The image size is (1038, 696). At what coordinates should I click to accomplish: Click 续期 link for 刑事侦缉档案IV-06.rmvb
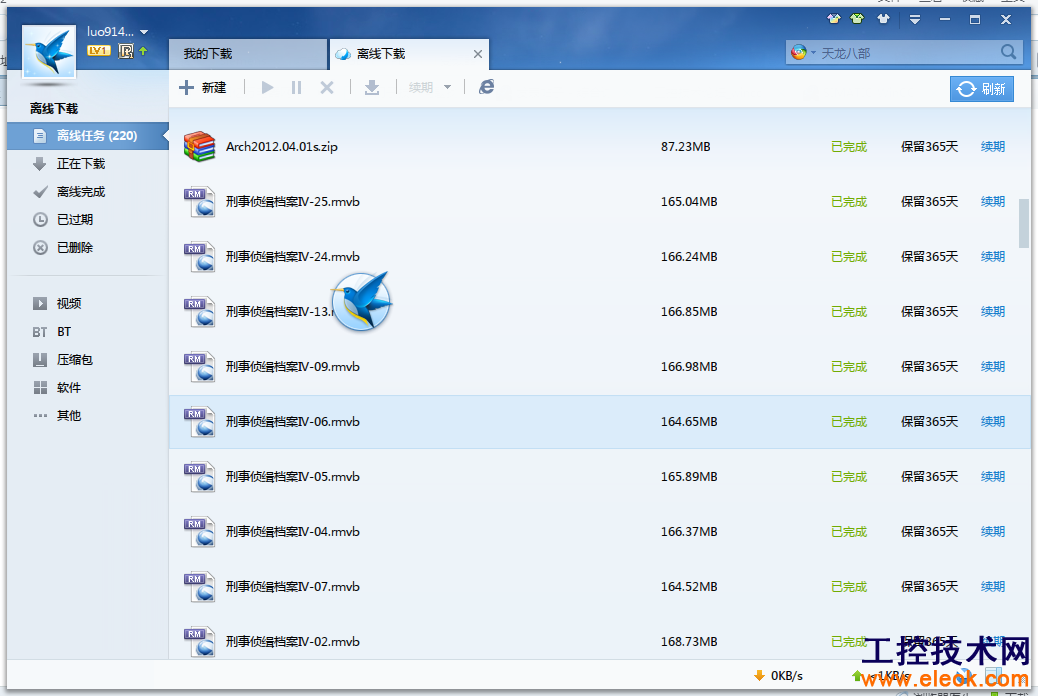pyautogui.click(x=992, y=422)
